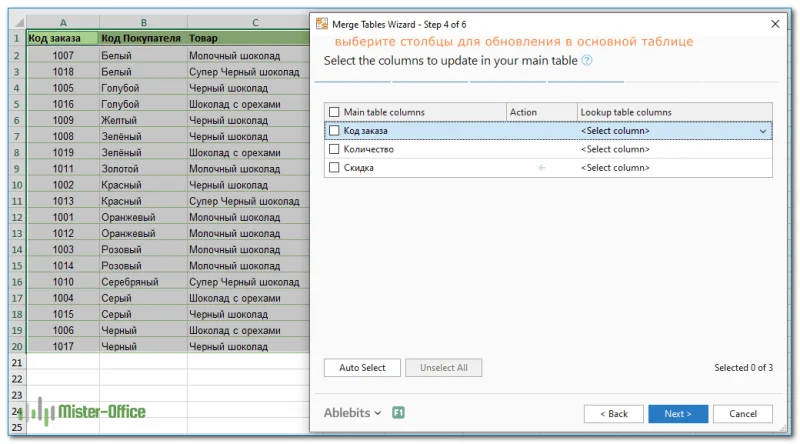
Task: Enable the Количество column checkbox
Action: pyautogui.click(x=334, y=149)
